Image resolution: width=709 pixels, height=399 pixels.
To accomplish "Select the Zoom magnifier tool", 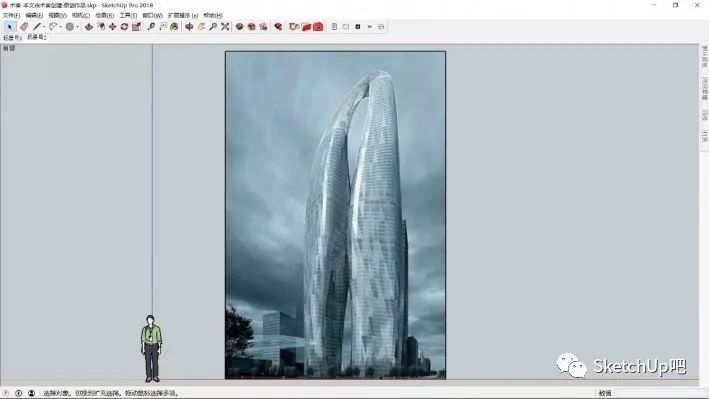I will [213, 27].
